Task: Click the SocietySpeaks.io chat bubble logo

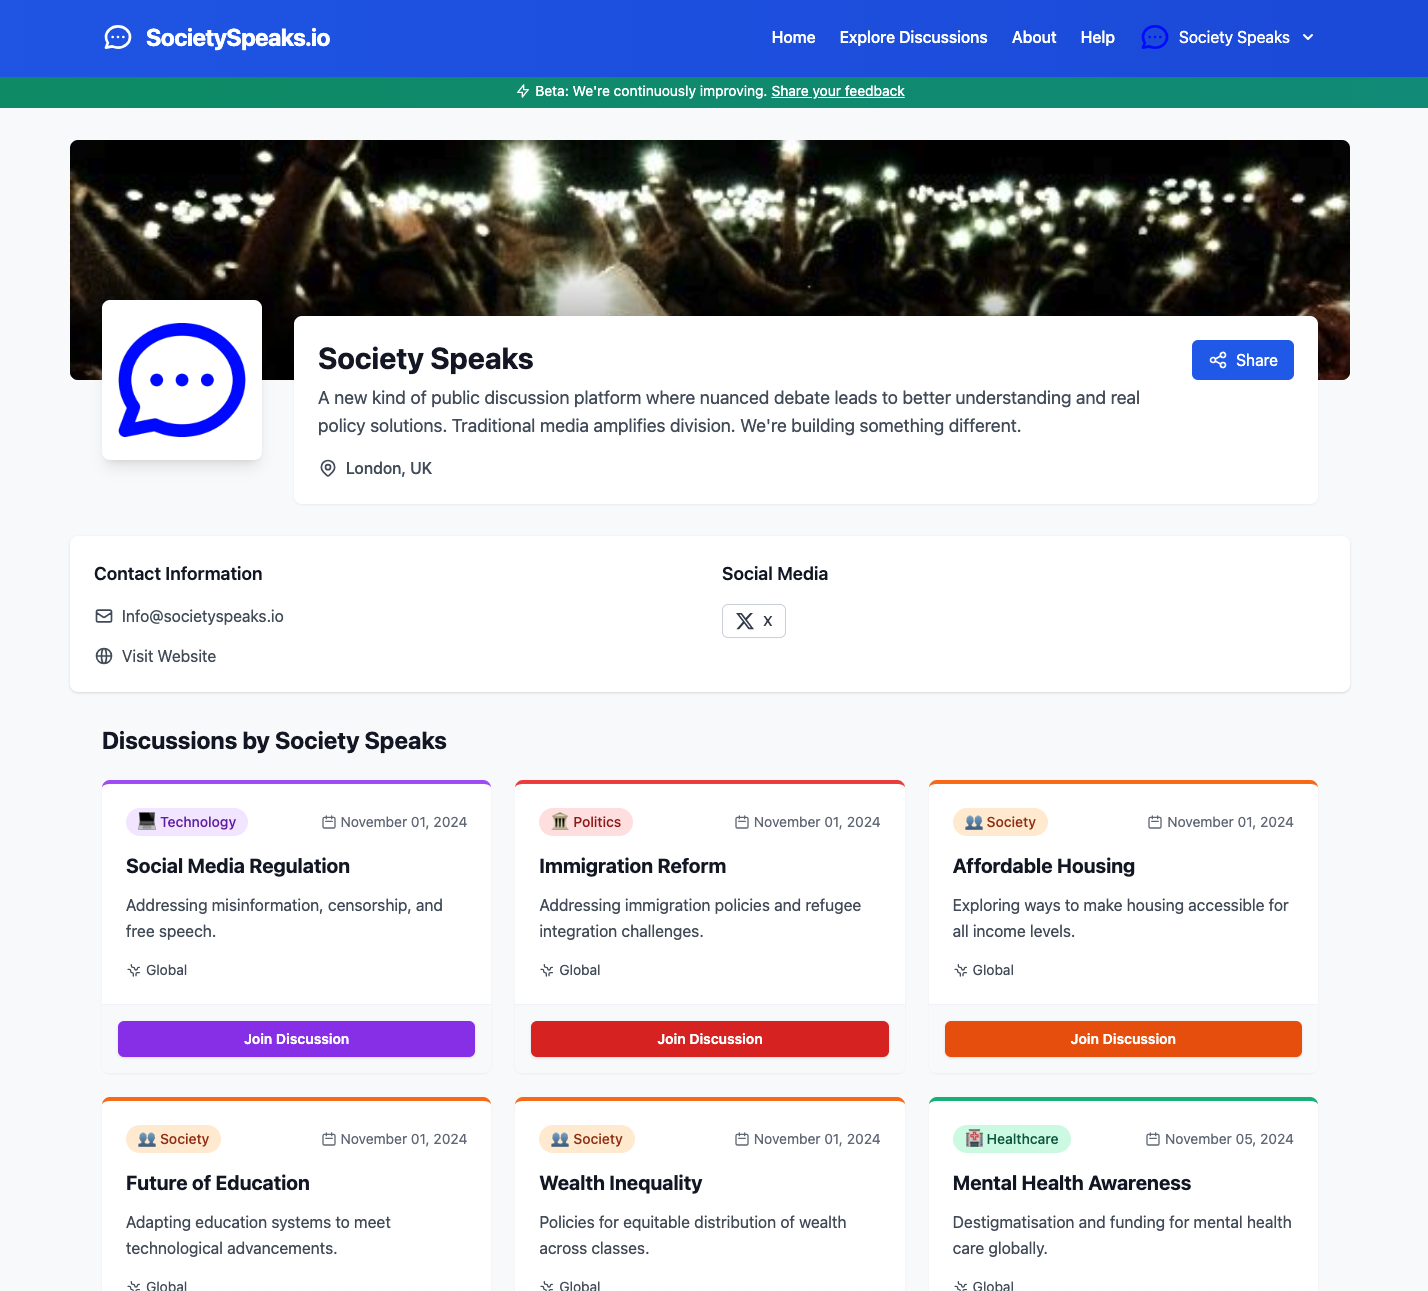Action: pos(118,38)
